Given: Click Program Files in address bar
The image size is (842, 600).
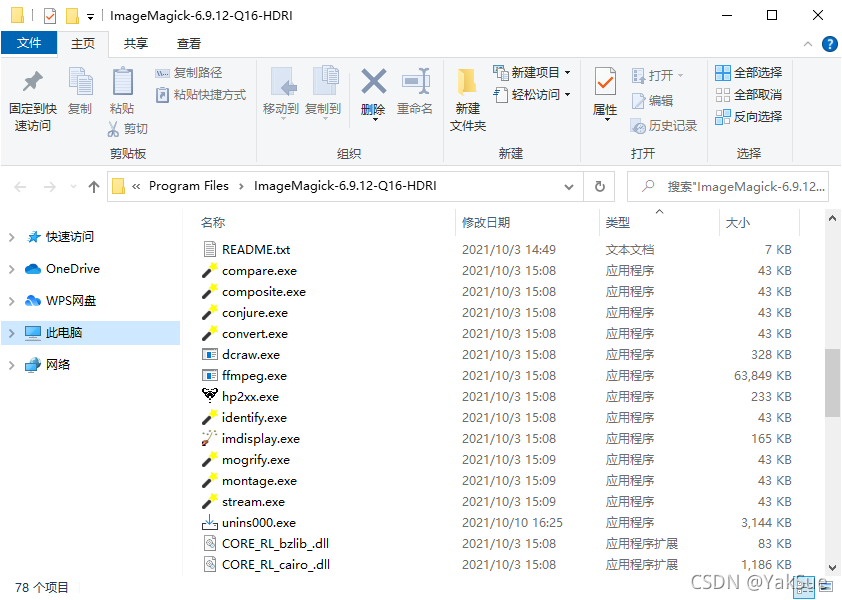Looking at the screenshot, I should [188, 186].
